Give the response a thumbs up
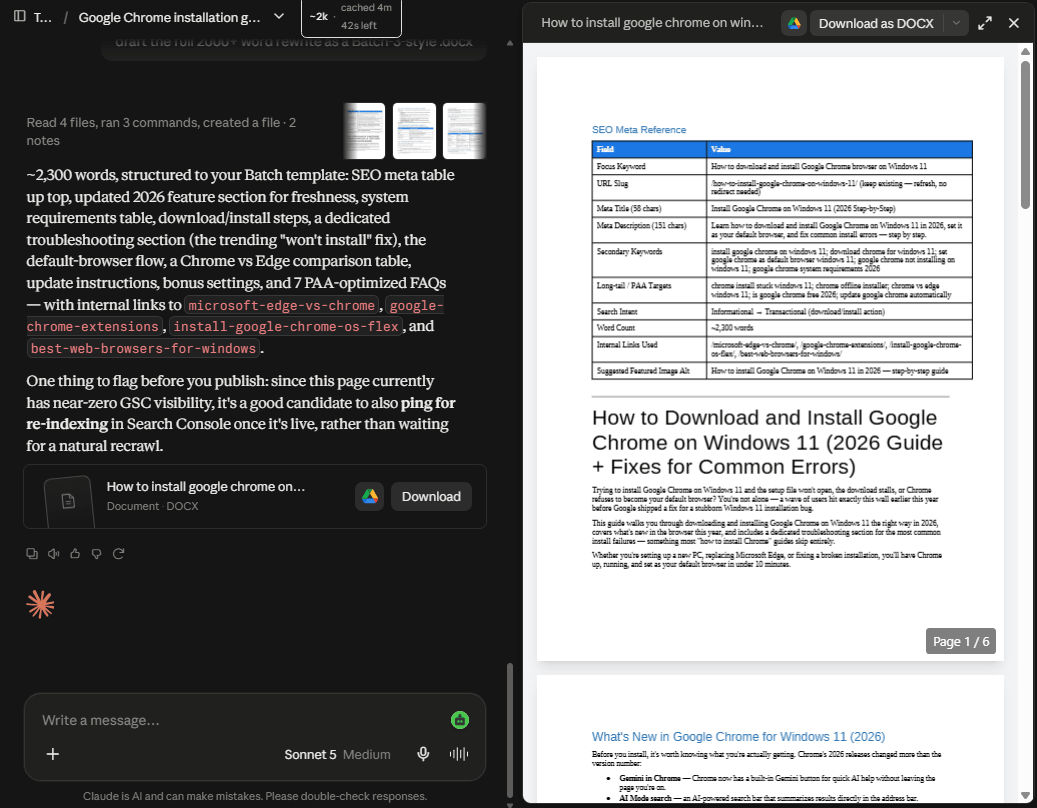This screenshot has width=1037, height=808. point(75,553)
